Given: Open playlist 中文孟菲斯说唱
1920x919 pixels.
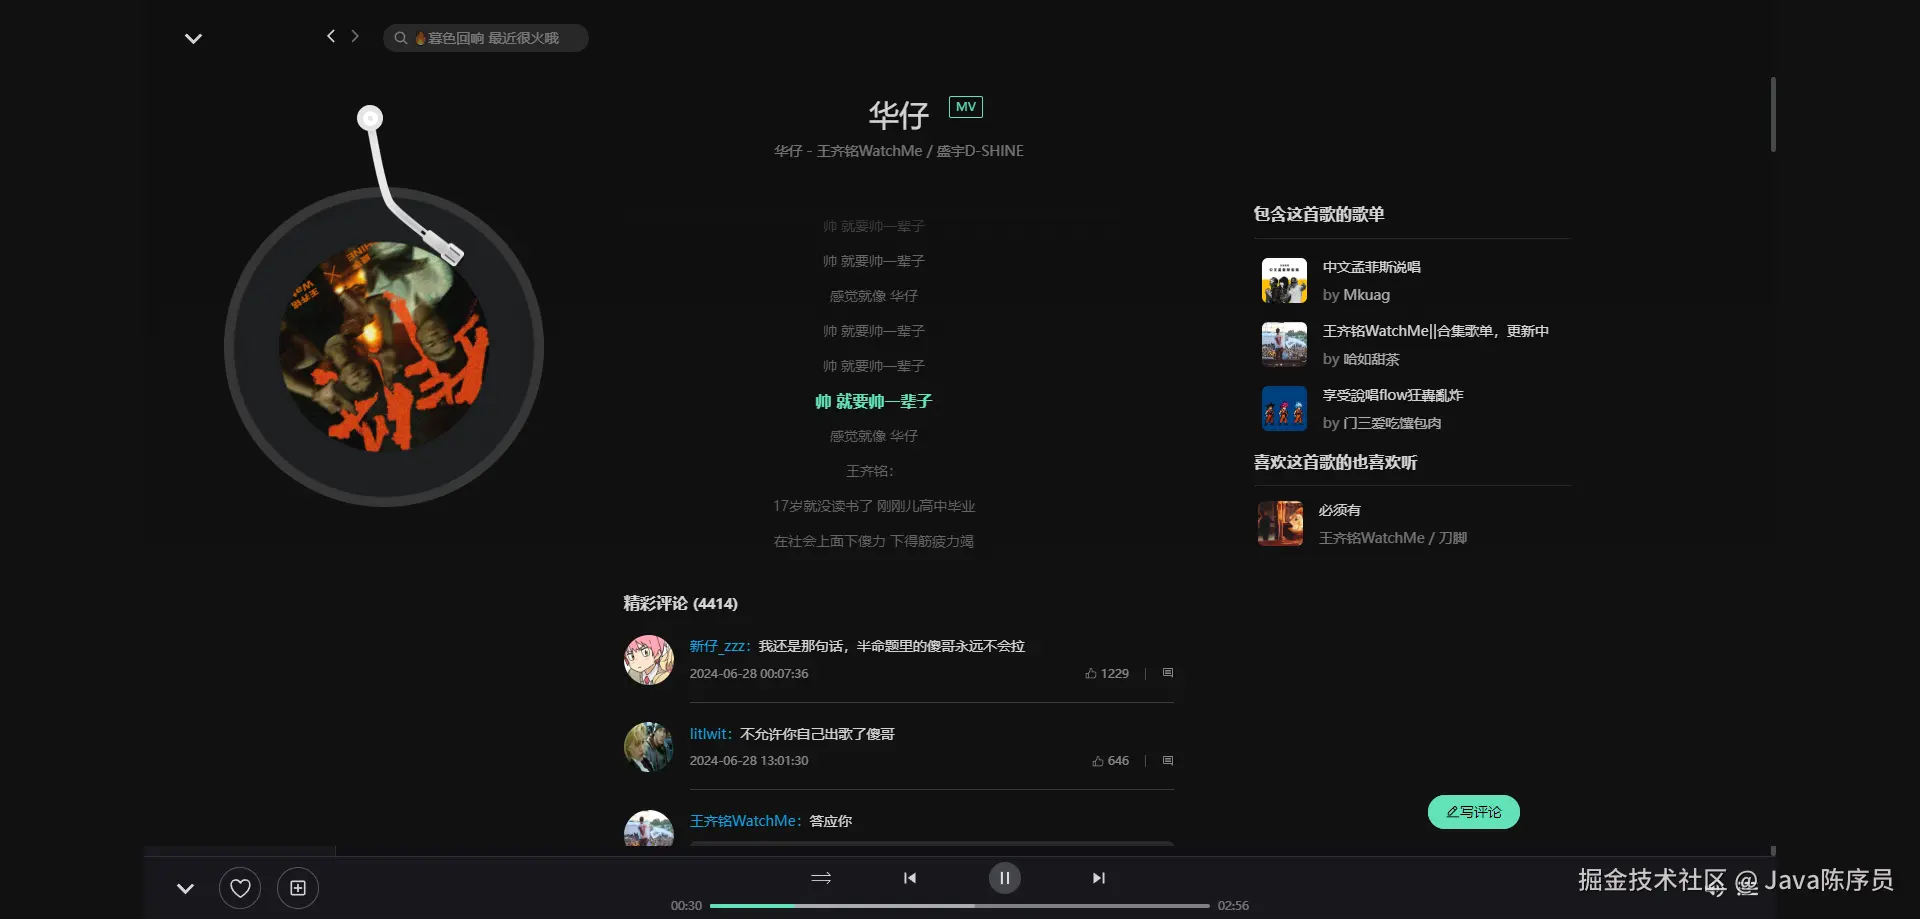Looking at the screenshot, I should coord(1372,267).
